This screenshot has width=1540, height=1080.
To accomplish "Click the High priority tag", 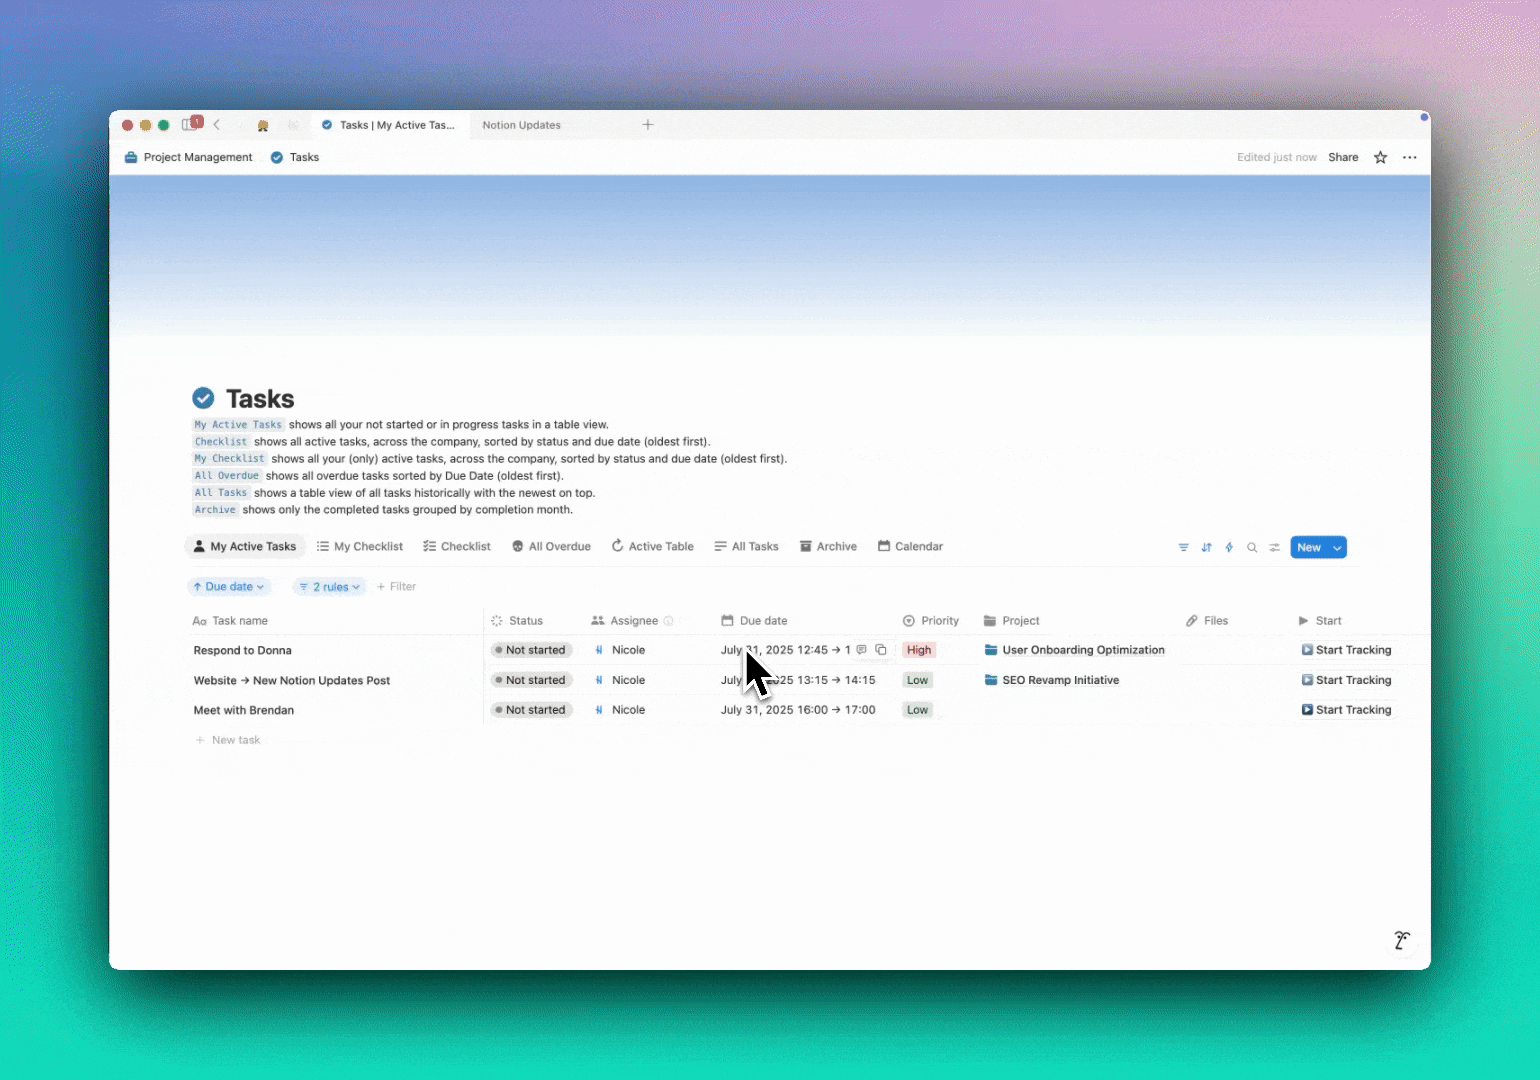I will tap(918, 650).
